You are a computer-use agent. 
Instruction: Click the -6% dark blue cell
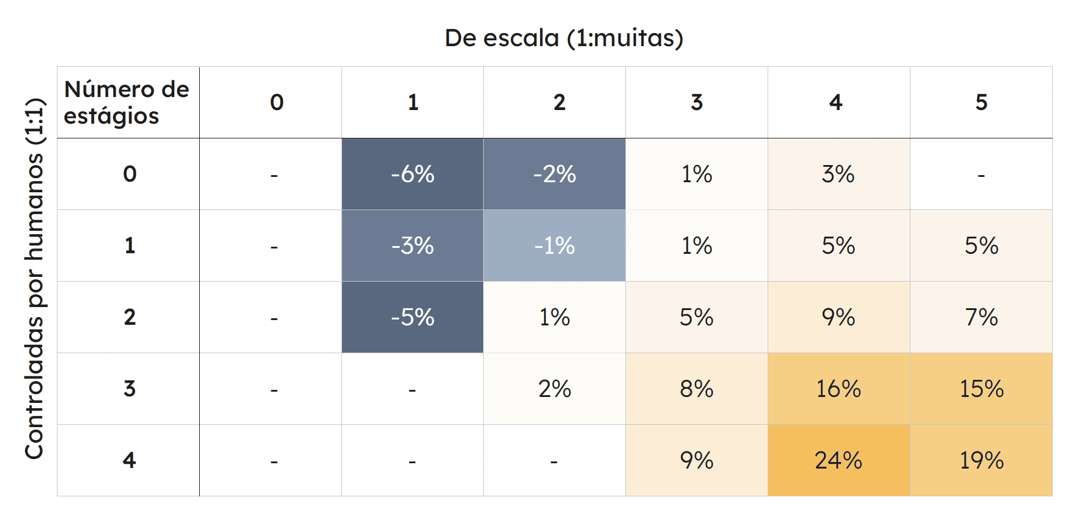click(412, 174)
